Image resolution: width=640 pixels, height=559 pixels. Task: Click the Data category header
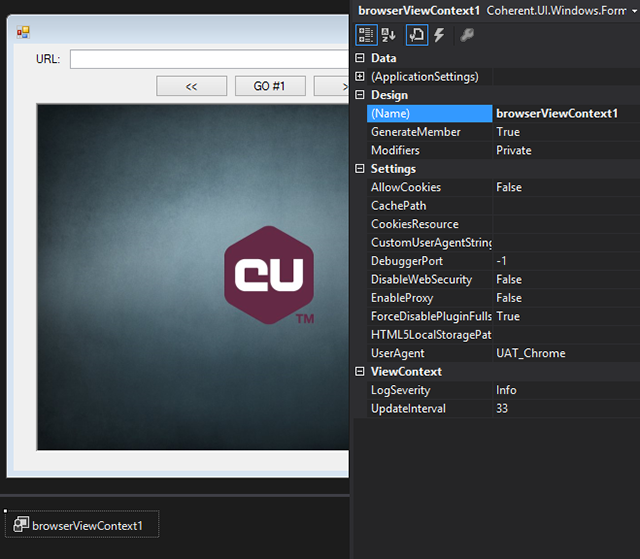(x=384, y=58)
